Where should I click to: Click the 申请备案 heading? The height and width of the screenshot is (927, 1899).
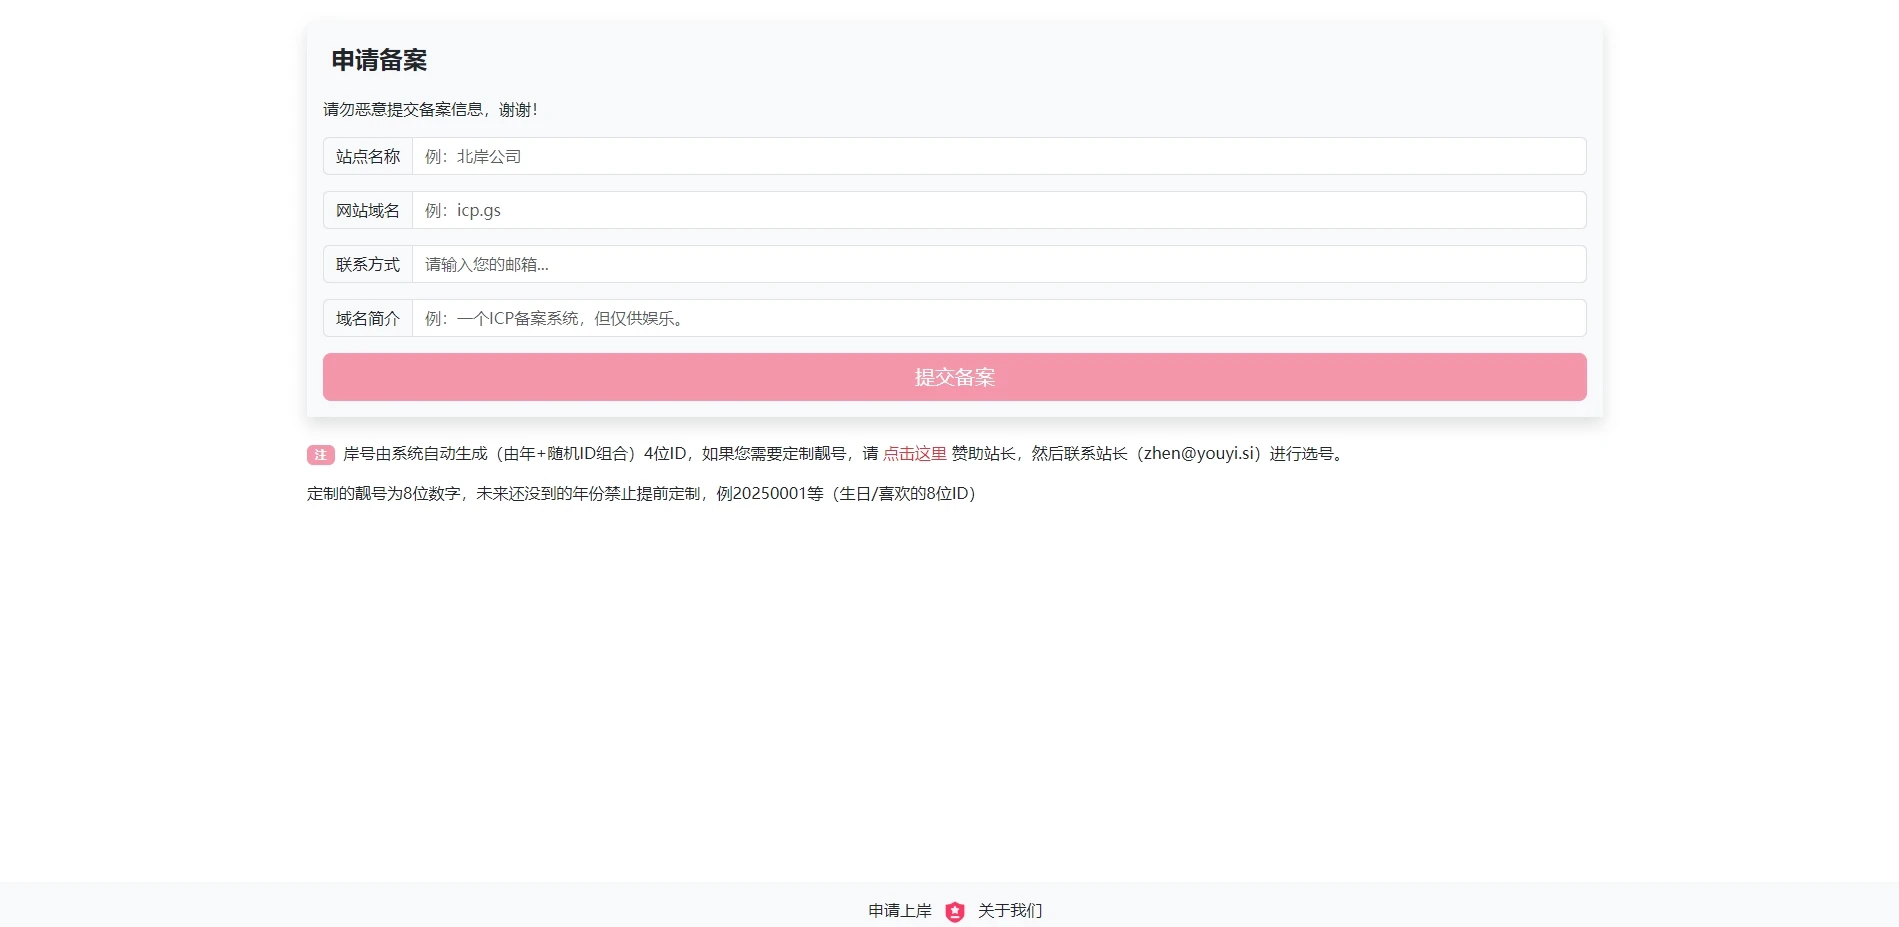tap(379, 61)
